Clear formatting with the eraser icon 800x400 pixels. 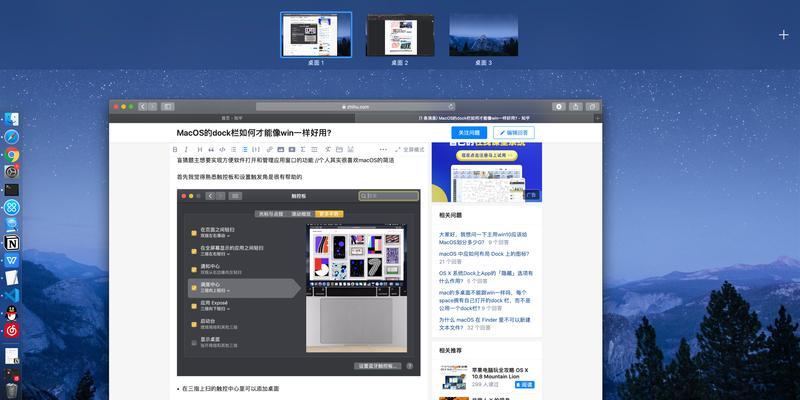click(x=328, y=149)
